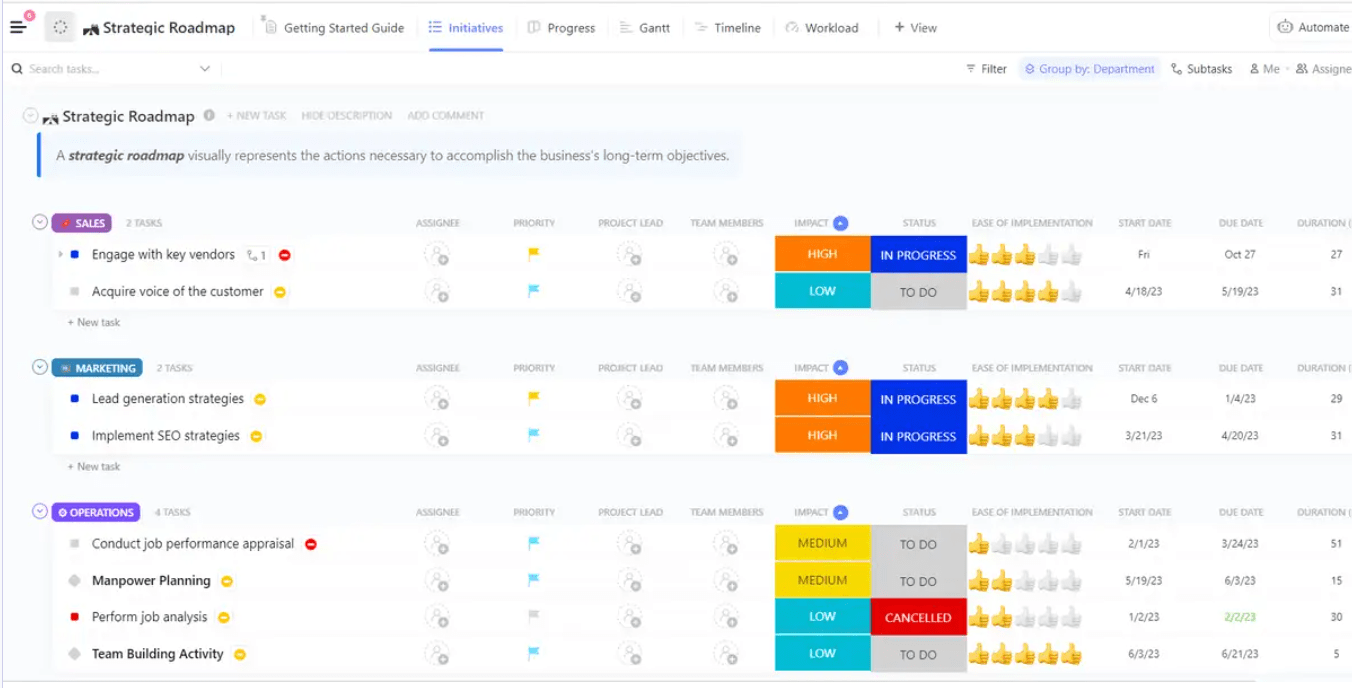Toggle status diamond of Team Building Activity
This screenshot has width=1352, height=688.
(x=75, y=654)
